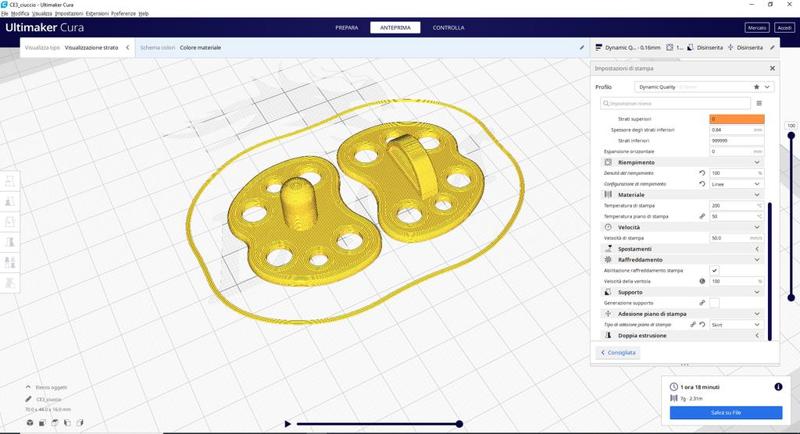
Task: Select the Mirror tool in left toolbar
Action: point(10,242)
